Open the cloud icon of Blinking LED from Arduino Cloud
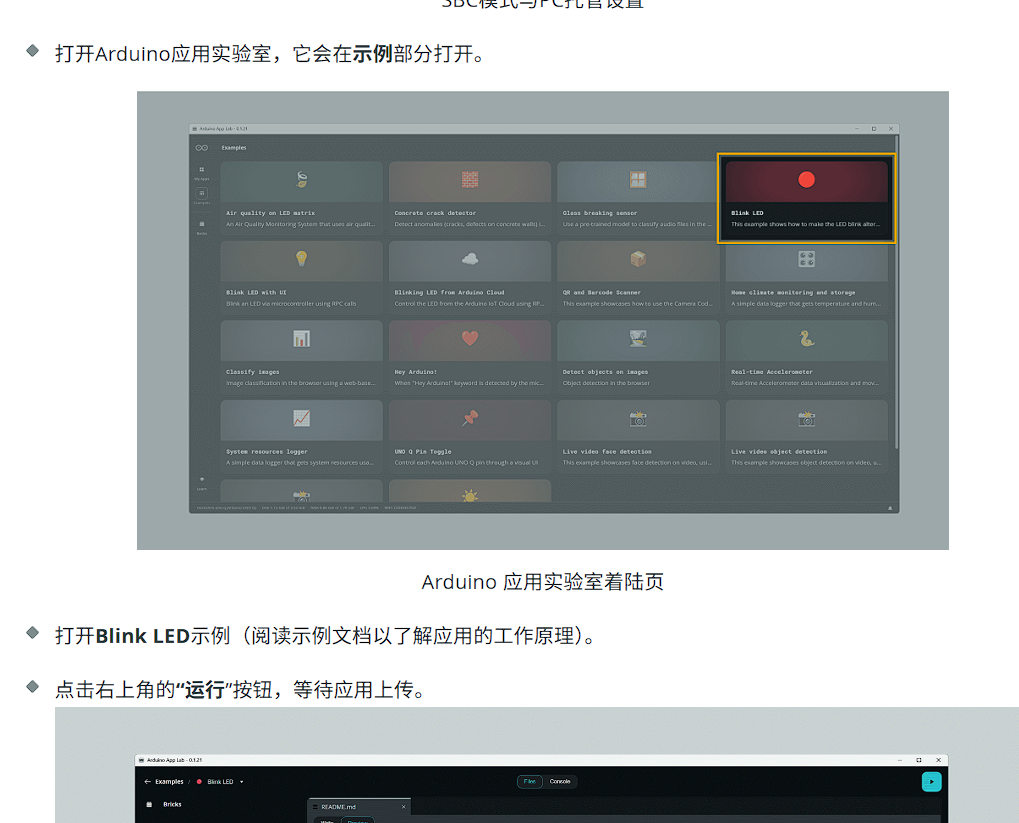1019x823 pixels. point(470,259)
